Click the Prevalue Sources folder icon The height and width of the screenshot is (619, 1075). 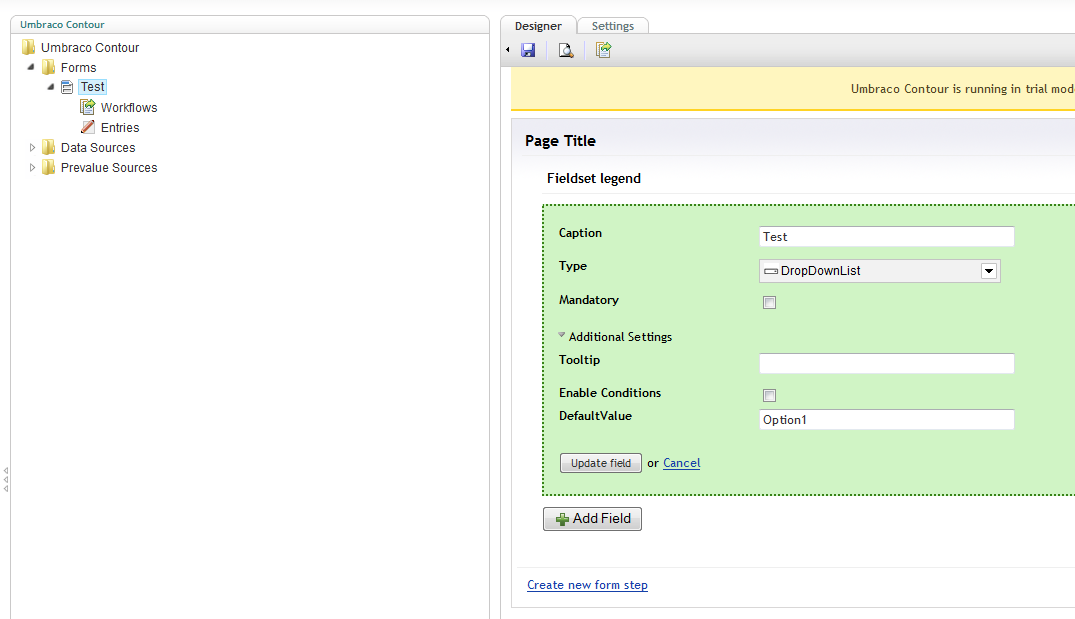48,167
